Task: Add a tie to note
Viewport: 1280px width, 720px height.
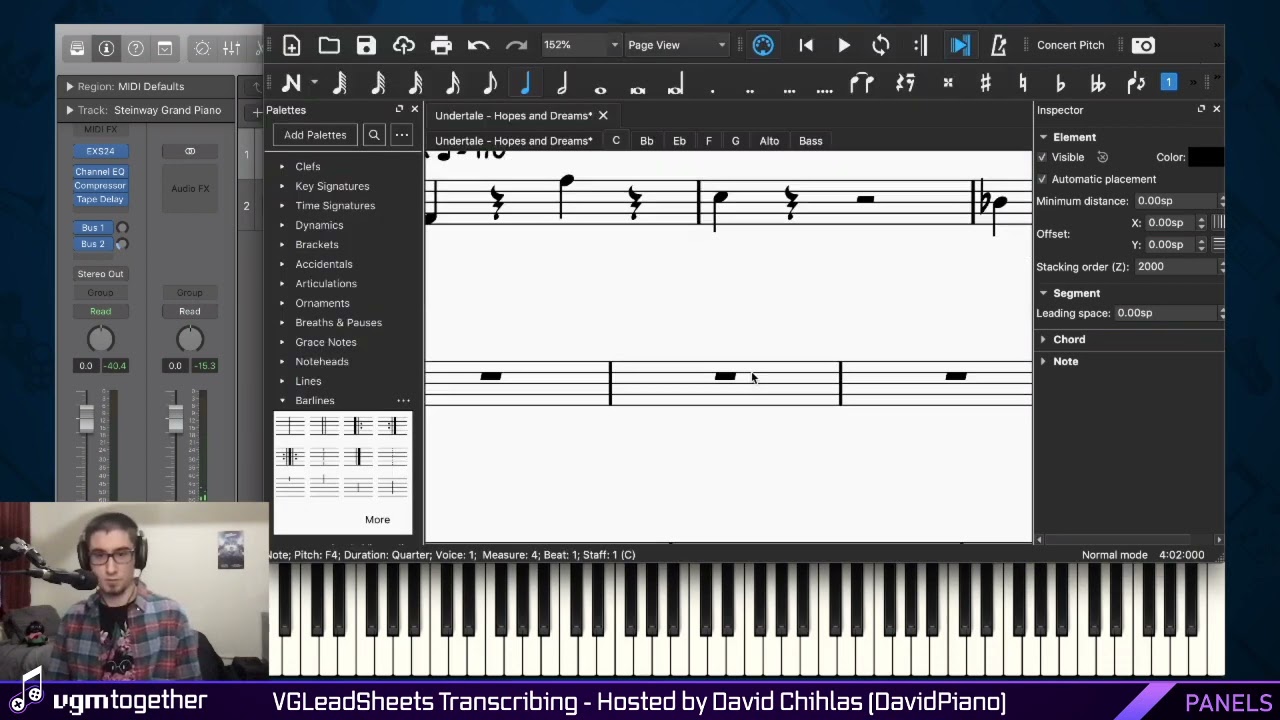Action: click(862, 83)
